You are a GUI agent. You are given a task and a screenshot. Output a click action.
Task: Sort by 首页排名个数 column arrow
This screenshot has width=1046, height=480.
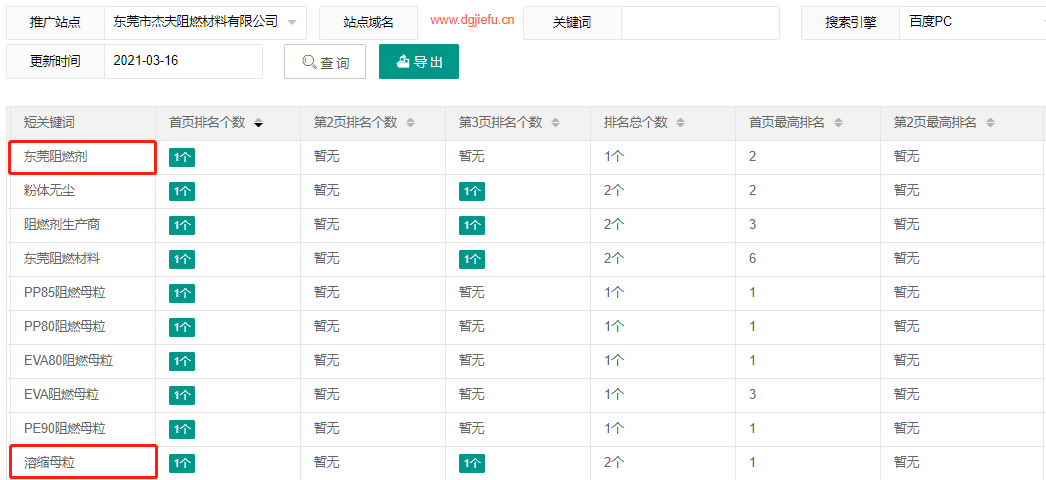258,123
